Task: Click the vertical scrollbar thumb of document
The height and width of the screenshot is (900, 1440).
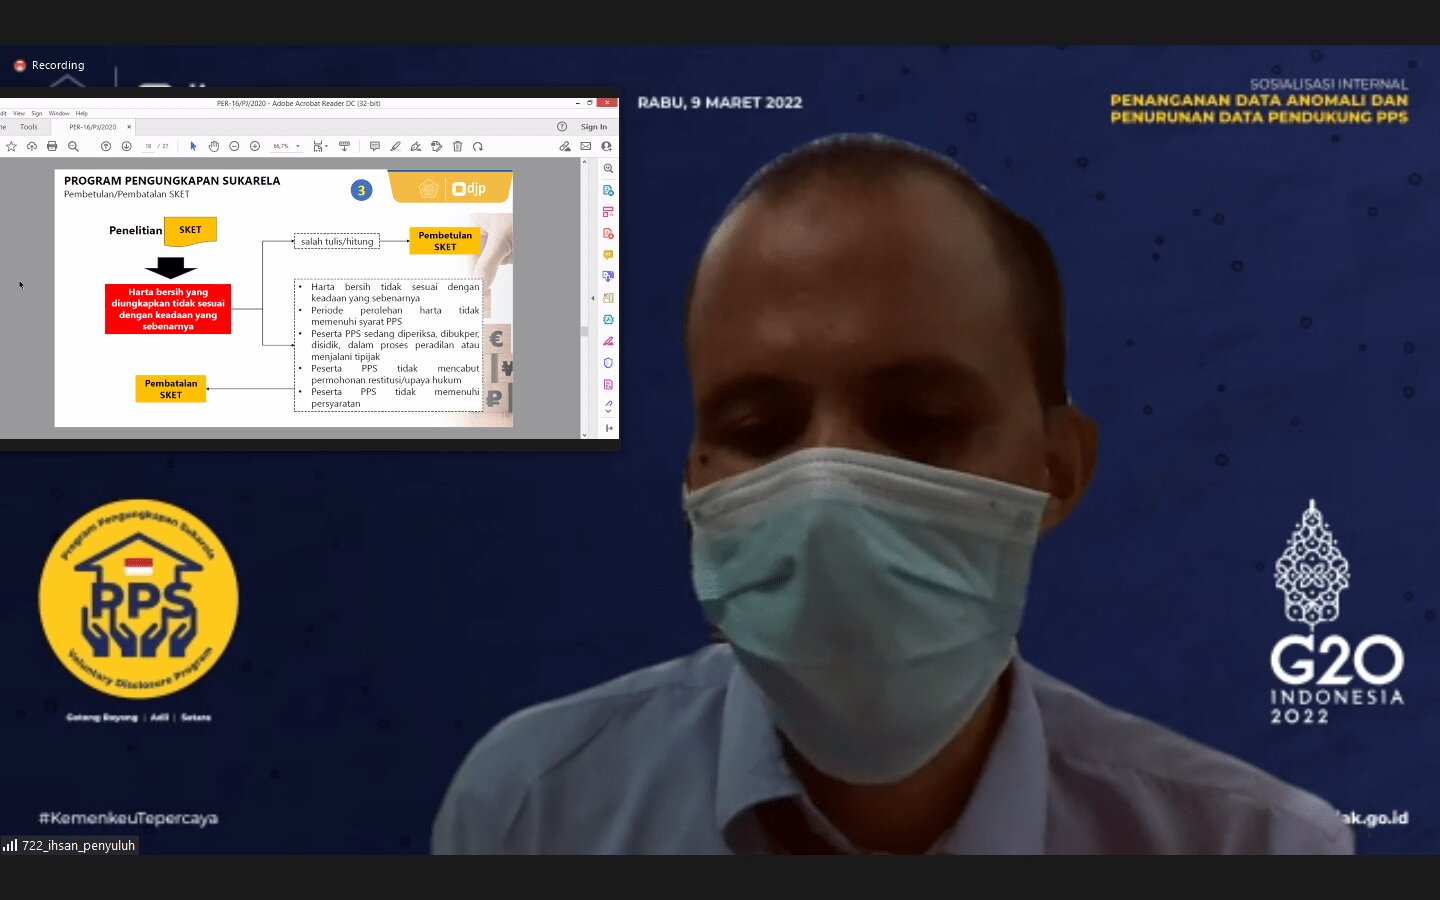Action: [584, 330]
